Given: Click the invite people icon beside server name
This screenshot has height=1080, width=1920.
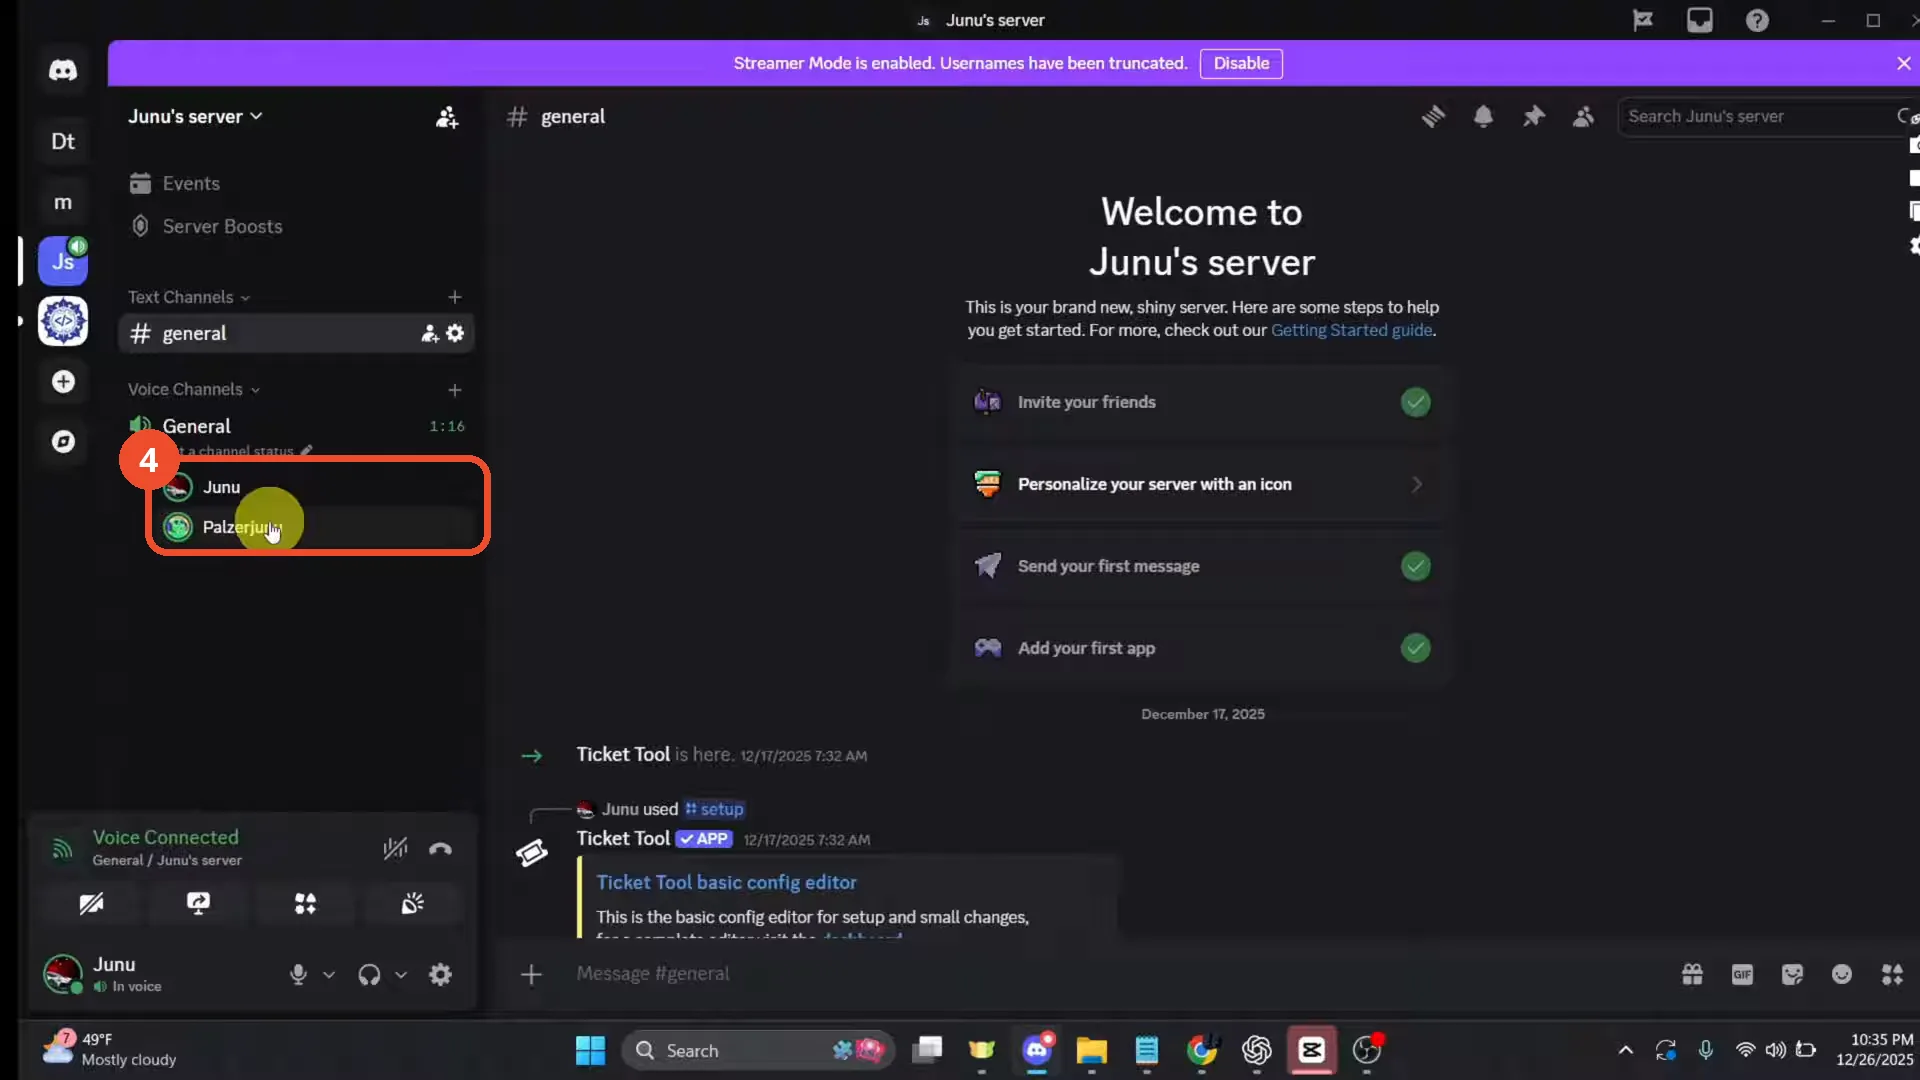Looking at the screenshot, I should [x=447, y=117].
